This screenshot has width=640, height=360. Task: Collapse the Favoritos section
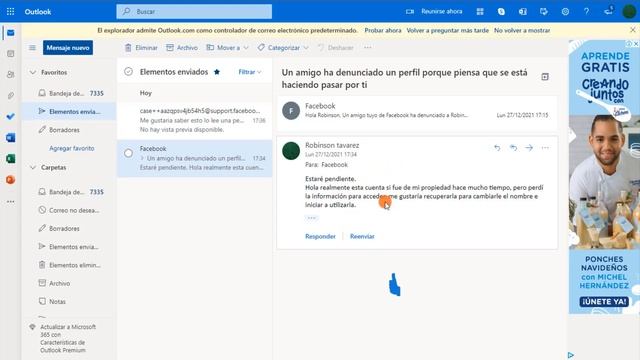[x=33, y=72]
